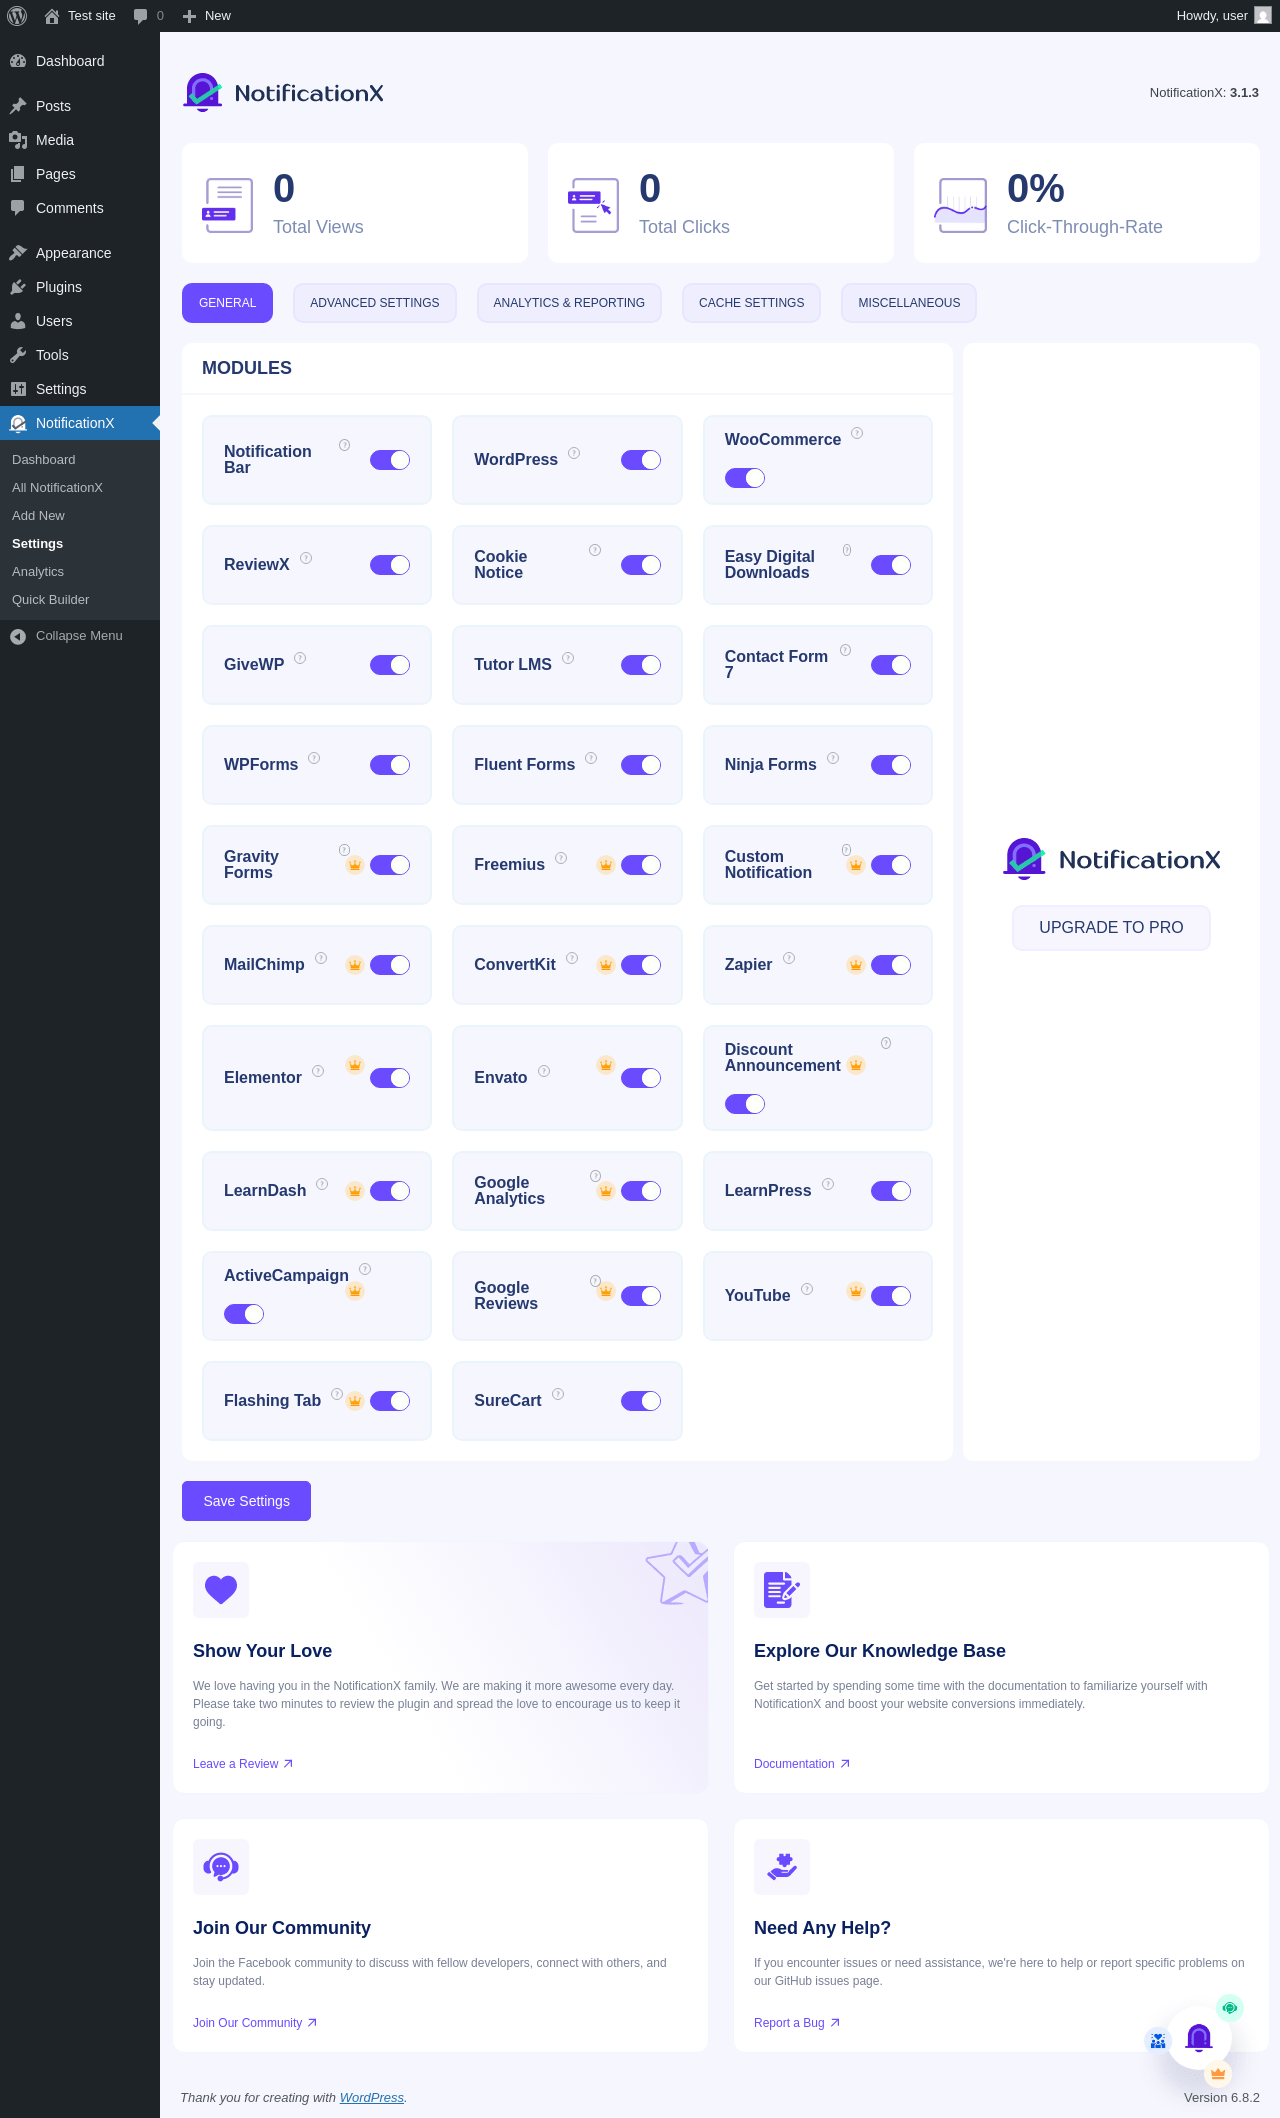
Task: Click the Save Settings button
Action: click(x=246, y=1501)
